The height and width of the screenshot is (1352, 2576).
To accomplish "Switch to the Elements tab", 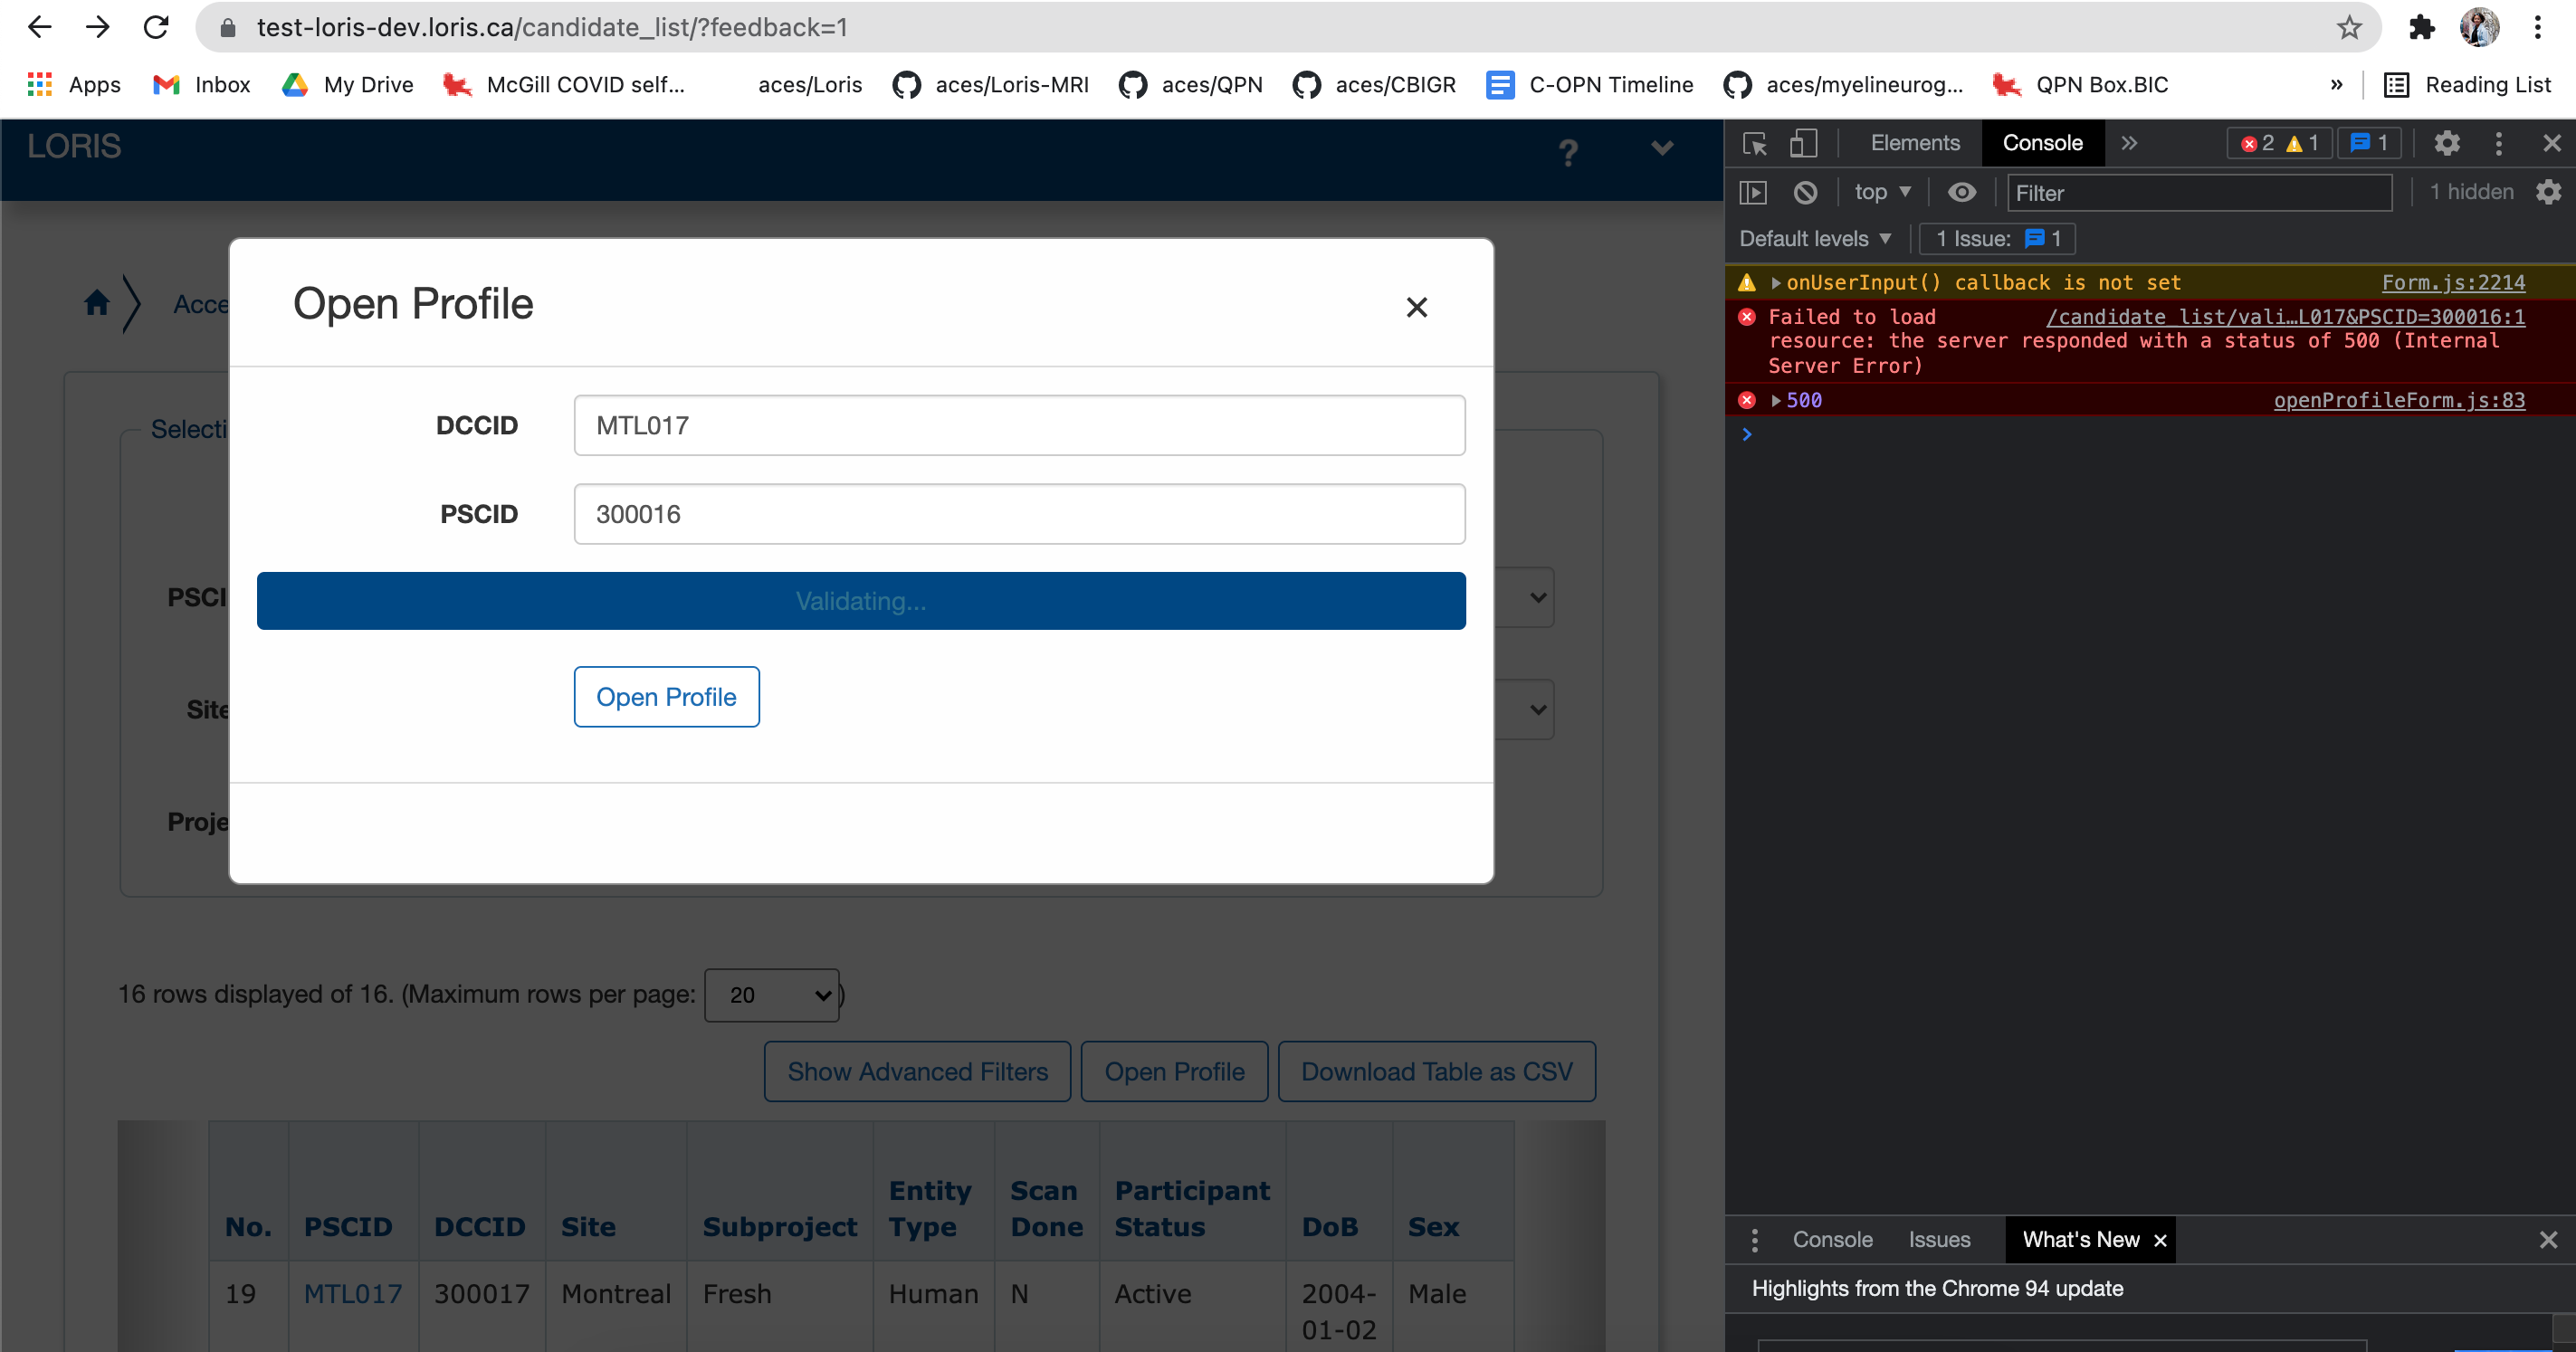I will pyautogui.click(x=1913, y=143).
